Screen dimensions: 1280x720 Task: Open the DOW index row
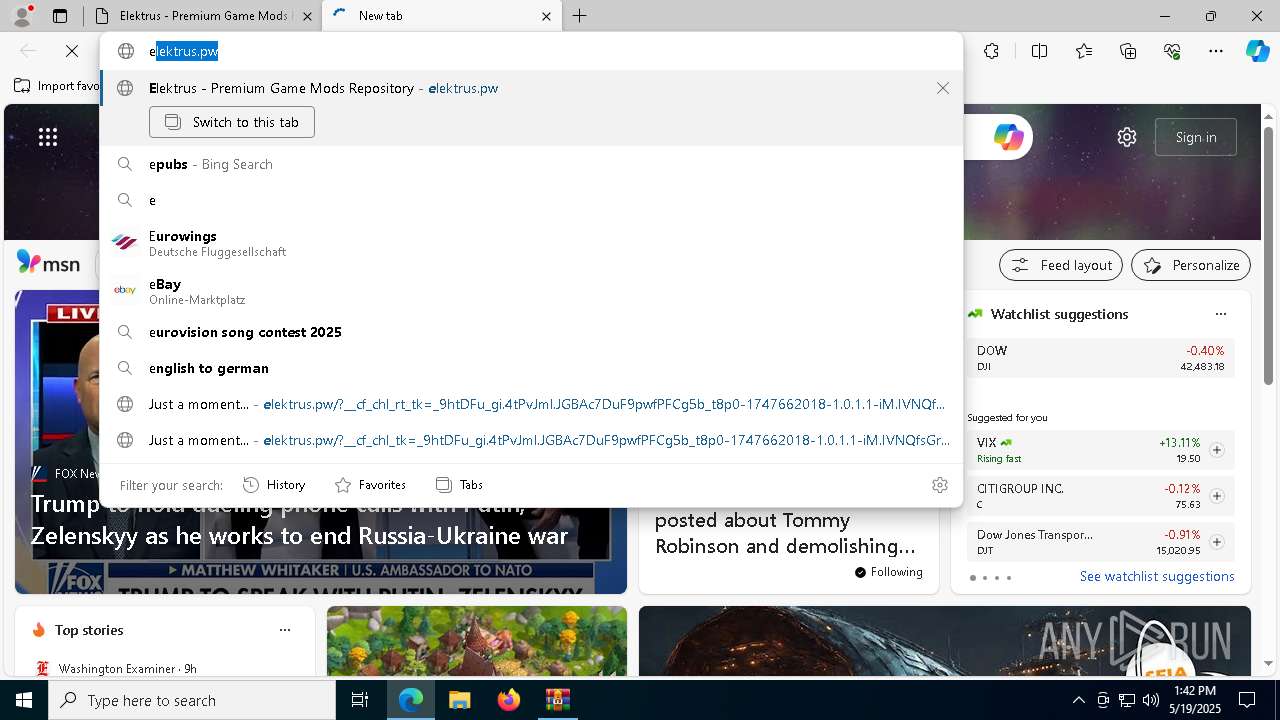point(1100,358)
